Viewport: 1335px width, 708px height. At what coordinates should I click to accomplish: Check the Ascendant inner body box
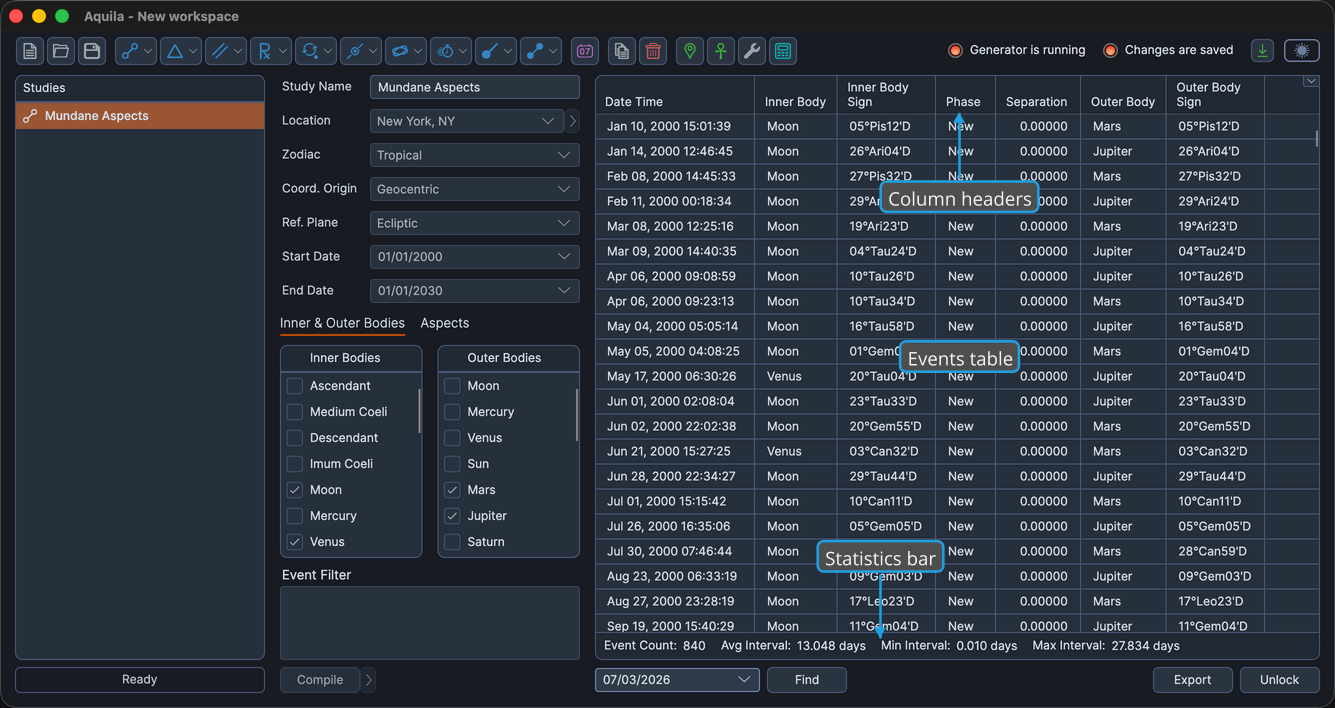[295, 386]
